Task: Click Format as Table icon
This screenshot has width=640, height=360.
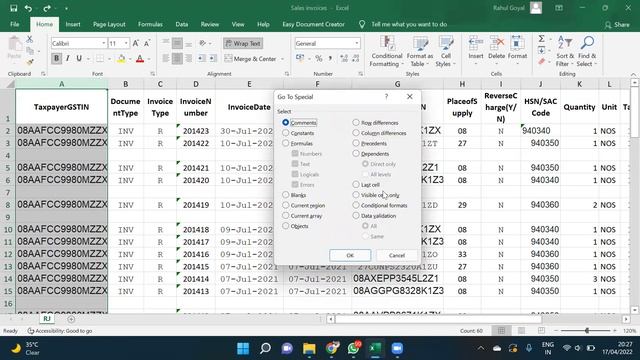Action: click(x=420, y=51)
